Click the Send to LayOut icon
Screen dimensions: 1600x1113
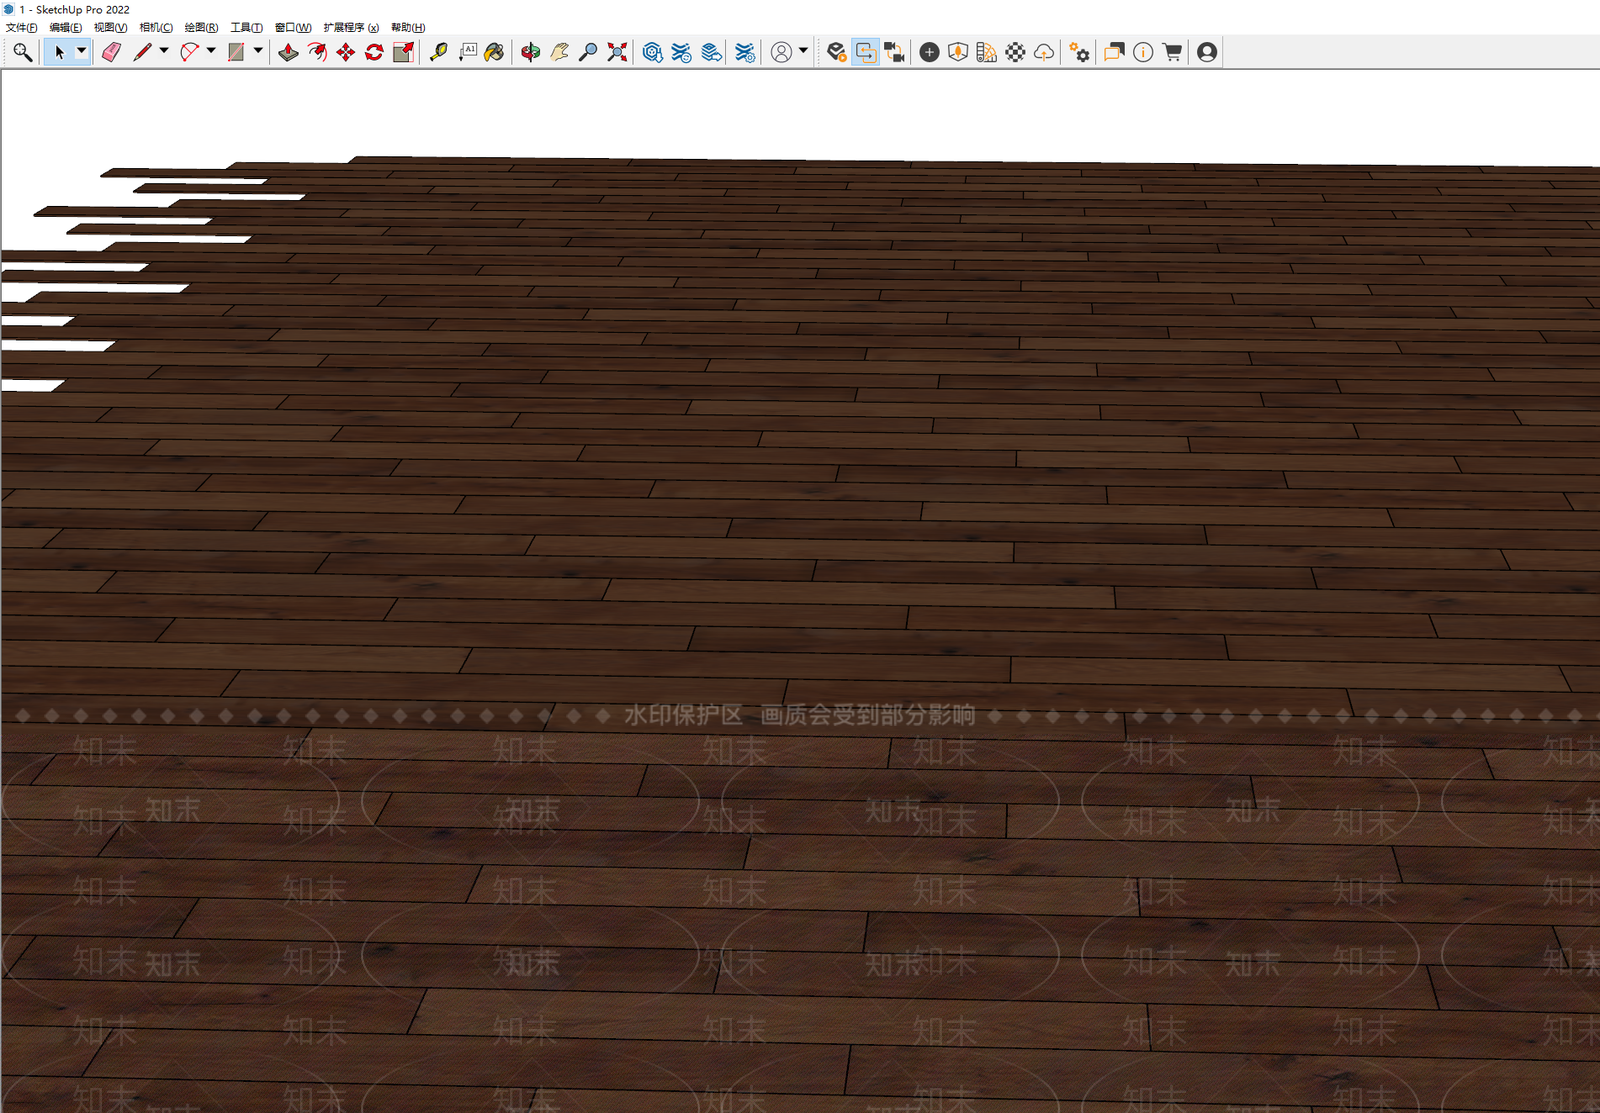[x=711, y=52]
